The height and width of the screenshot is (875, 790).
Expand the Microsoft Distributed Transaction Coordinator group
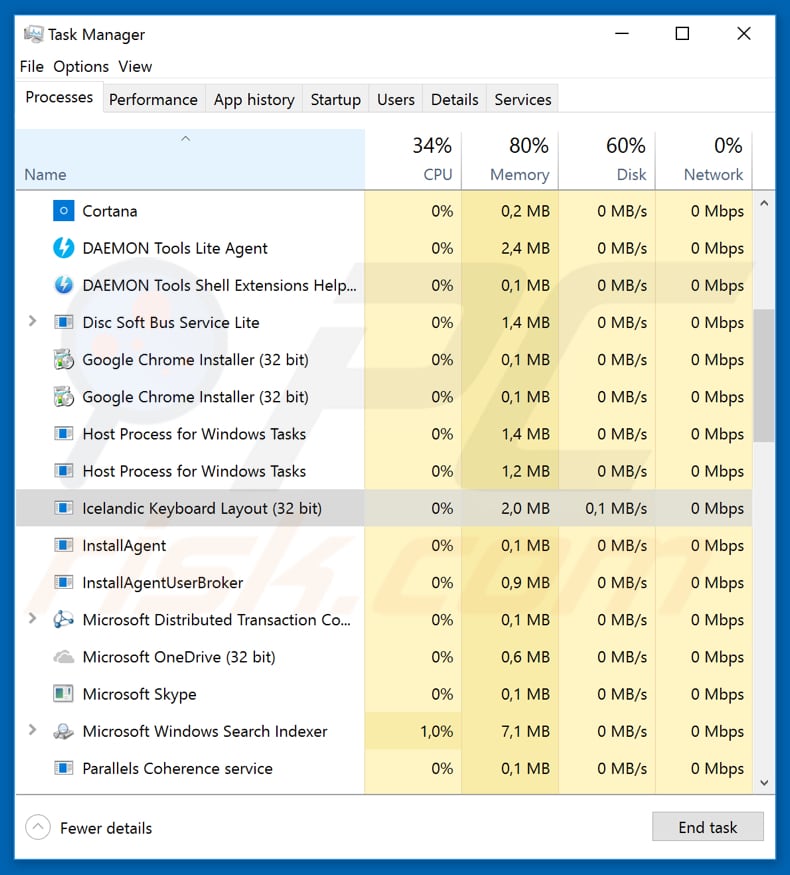point(32,618)
